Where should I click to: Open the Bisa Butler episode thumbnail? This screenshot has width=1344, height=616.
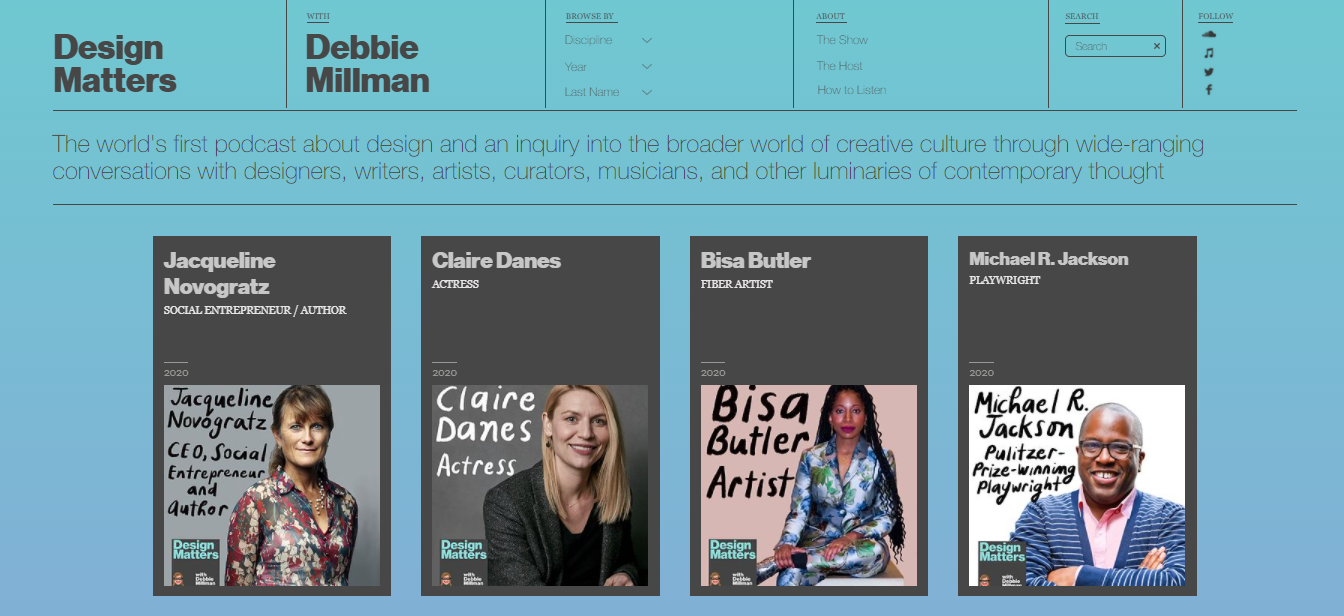(808, 487)
